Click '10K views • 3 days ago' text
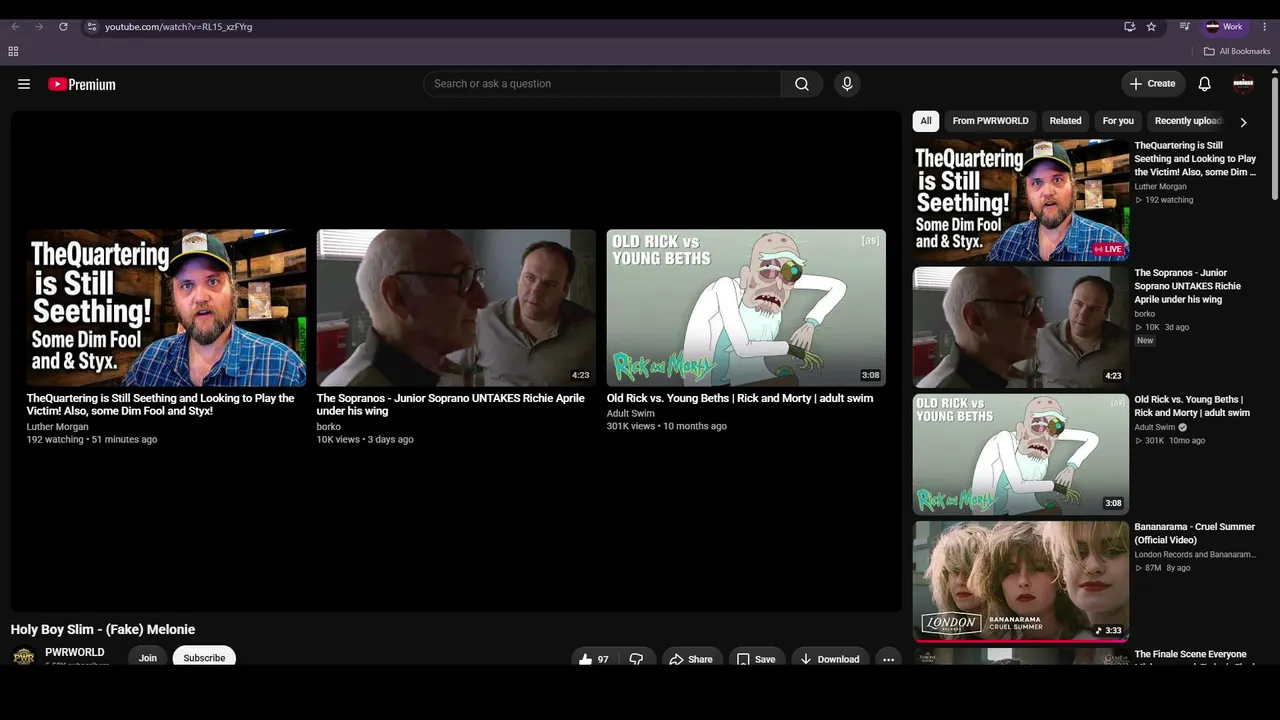The width and height of the screenshot is (1280, 720). click(365, 439)
